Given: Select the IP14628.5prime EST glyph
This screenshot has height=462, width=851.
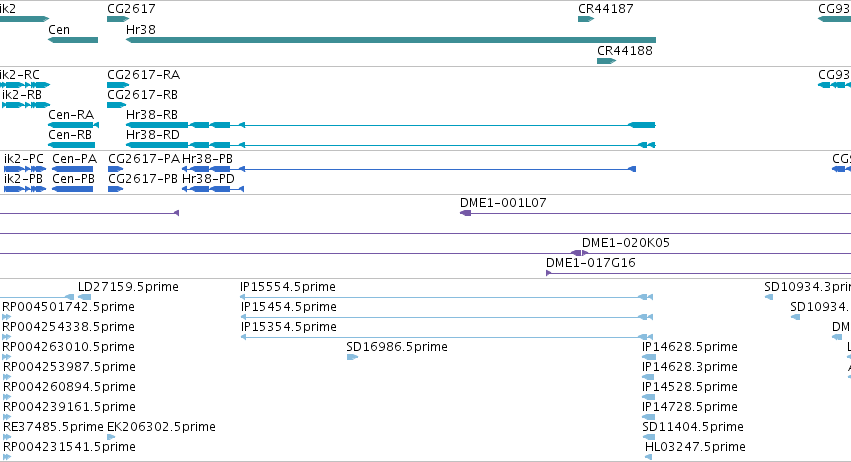Looking at the screenshot, I should tap(649, 357).
